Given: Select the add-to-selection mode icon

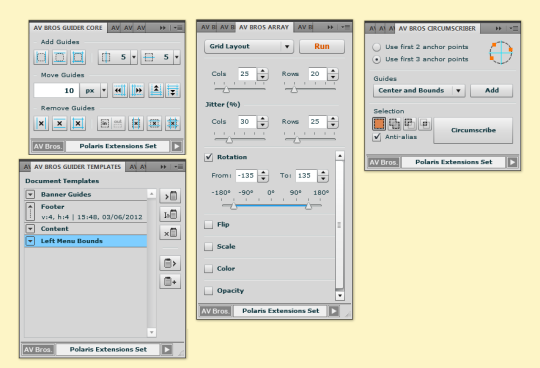Looking at the screenshot, I should click(394, 124).
